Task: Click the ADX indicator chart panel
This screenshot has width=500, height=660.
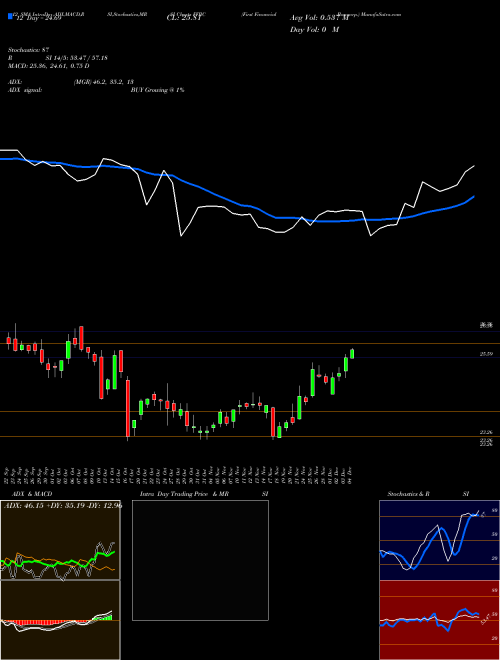Action: [x=60, y=540]
